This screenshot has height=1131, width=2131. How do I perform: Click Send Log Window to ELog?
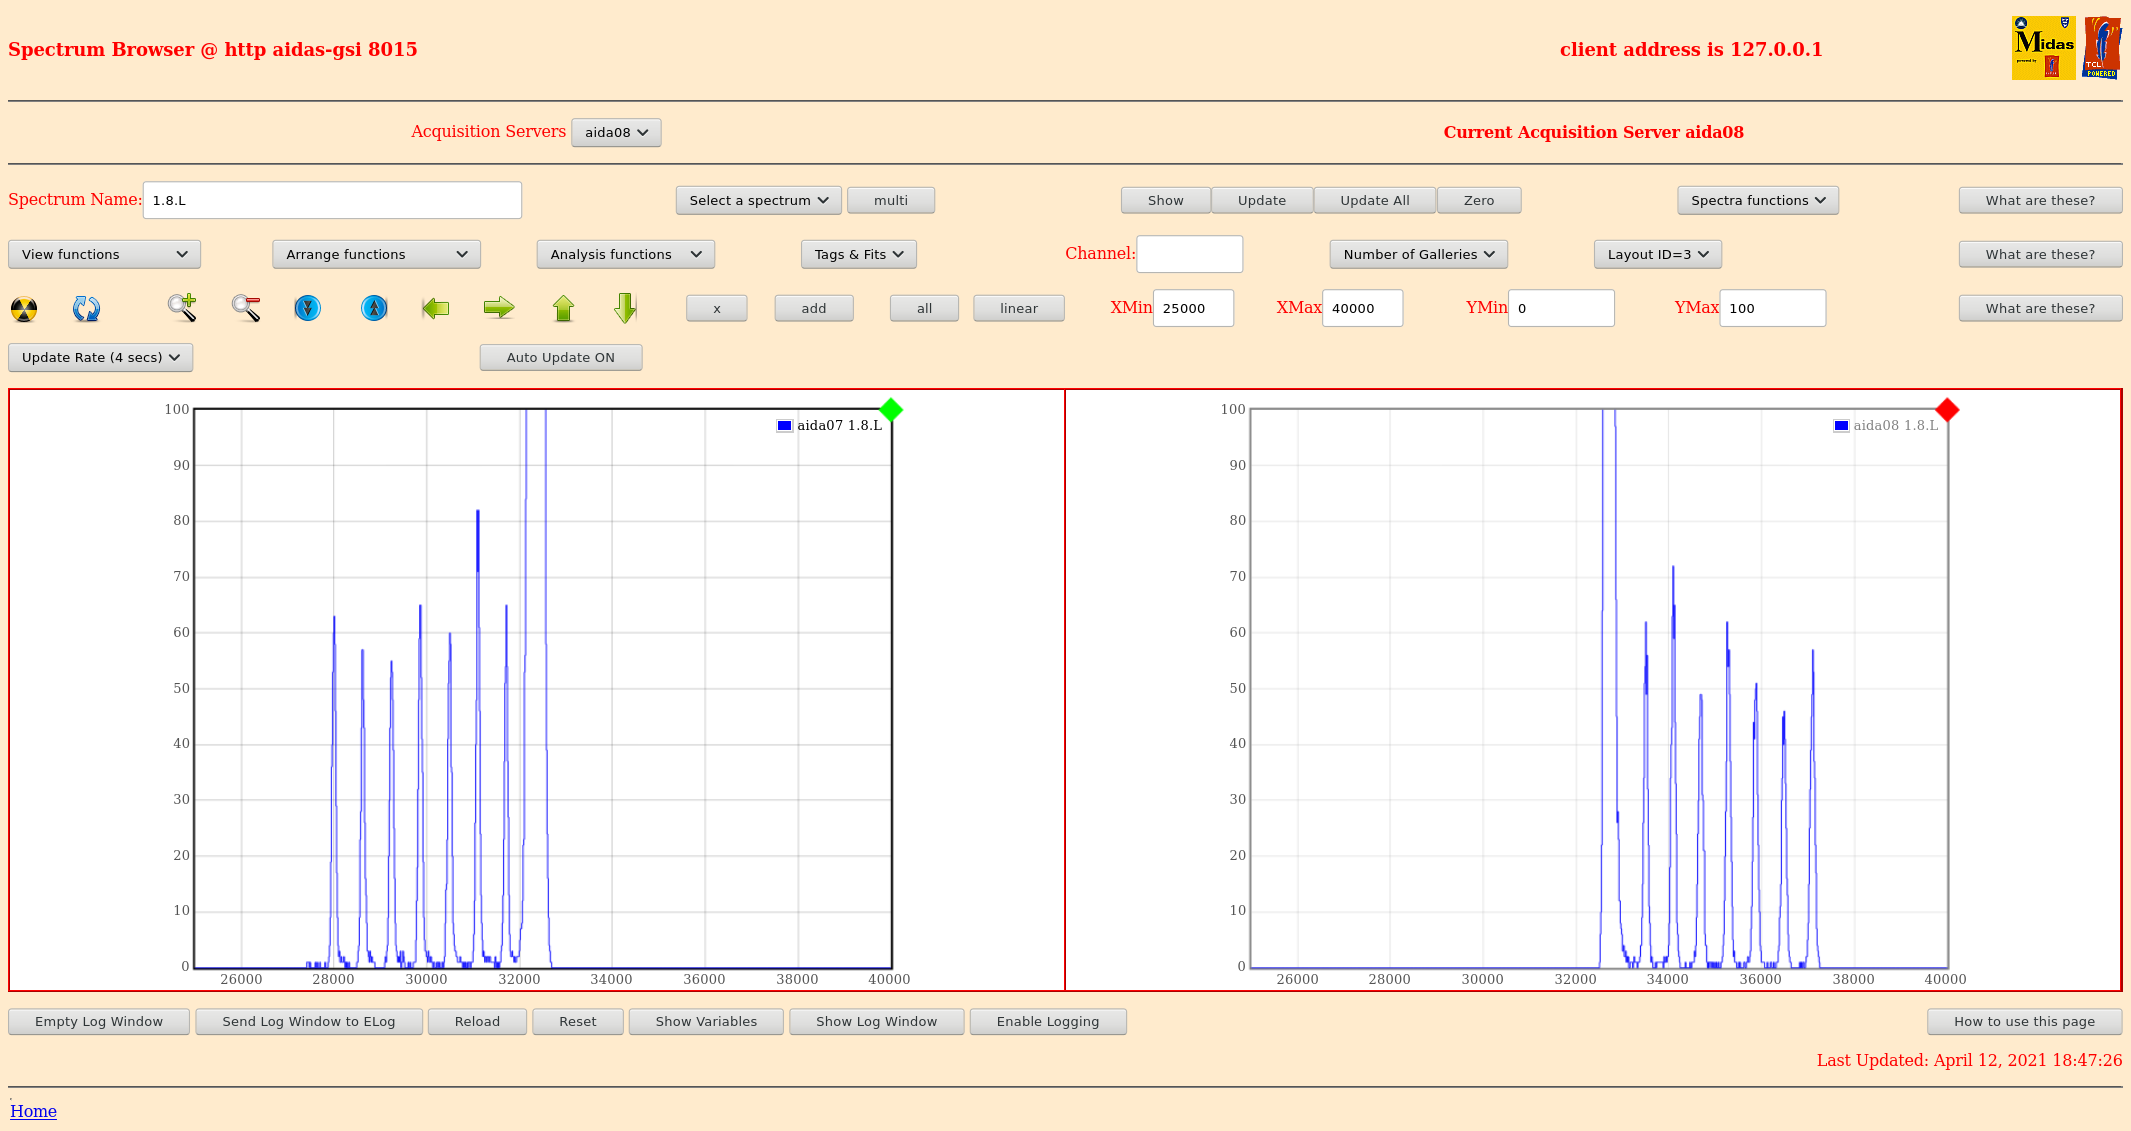pos(309,1022)
